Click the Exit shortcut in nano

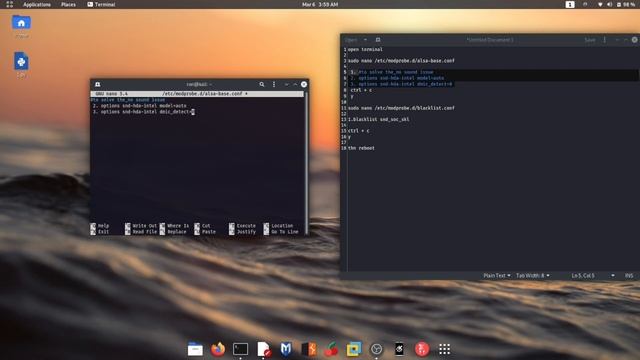[x=100, y=232]
